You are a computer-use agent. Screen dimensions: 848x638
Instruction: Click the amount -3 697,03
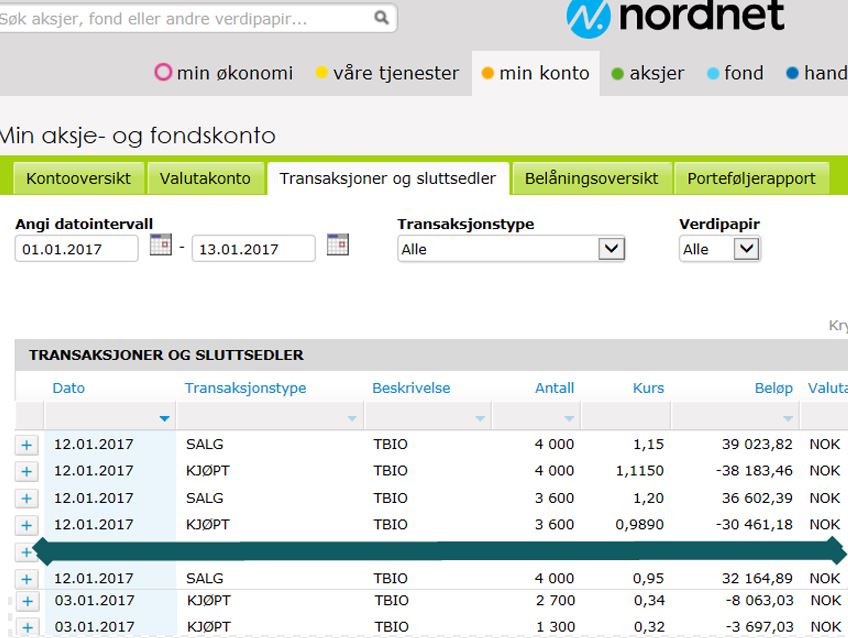(x=760, y=627)
